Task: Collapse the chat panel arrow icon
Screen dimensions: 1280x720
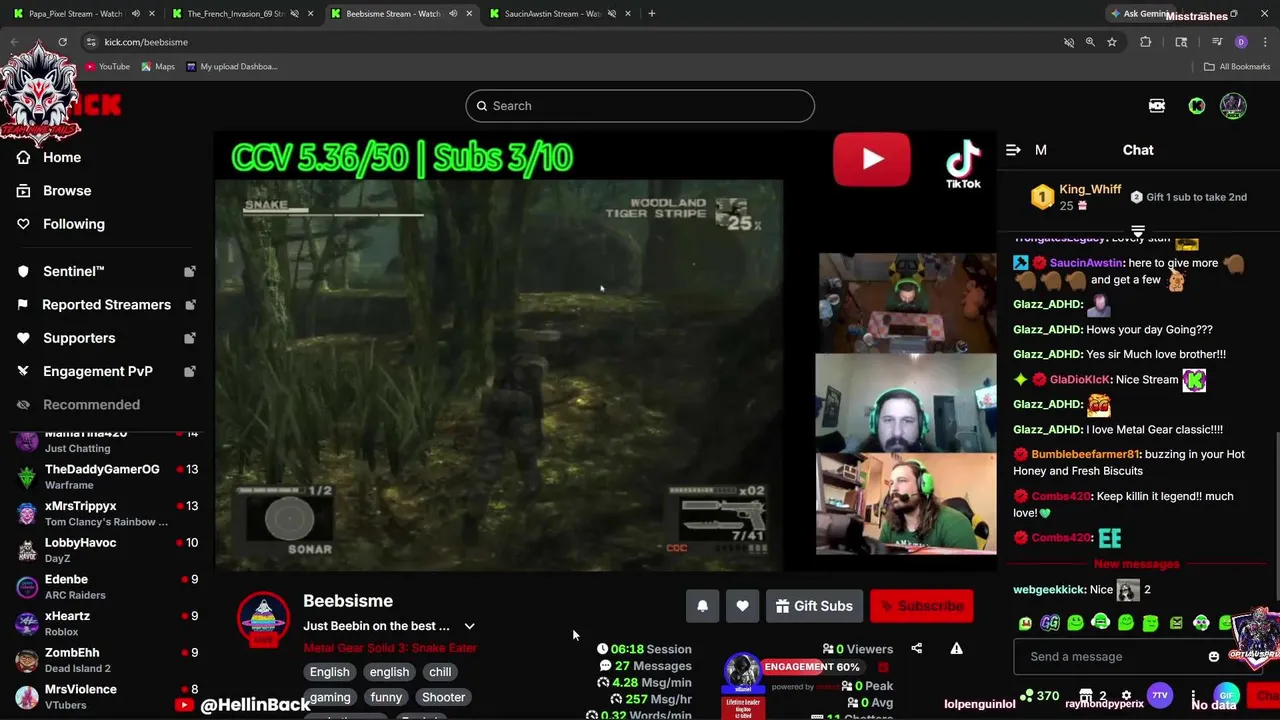Action: 1013,150
